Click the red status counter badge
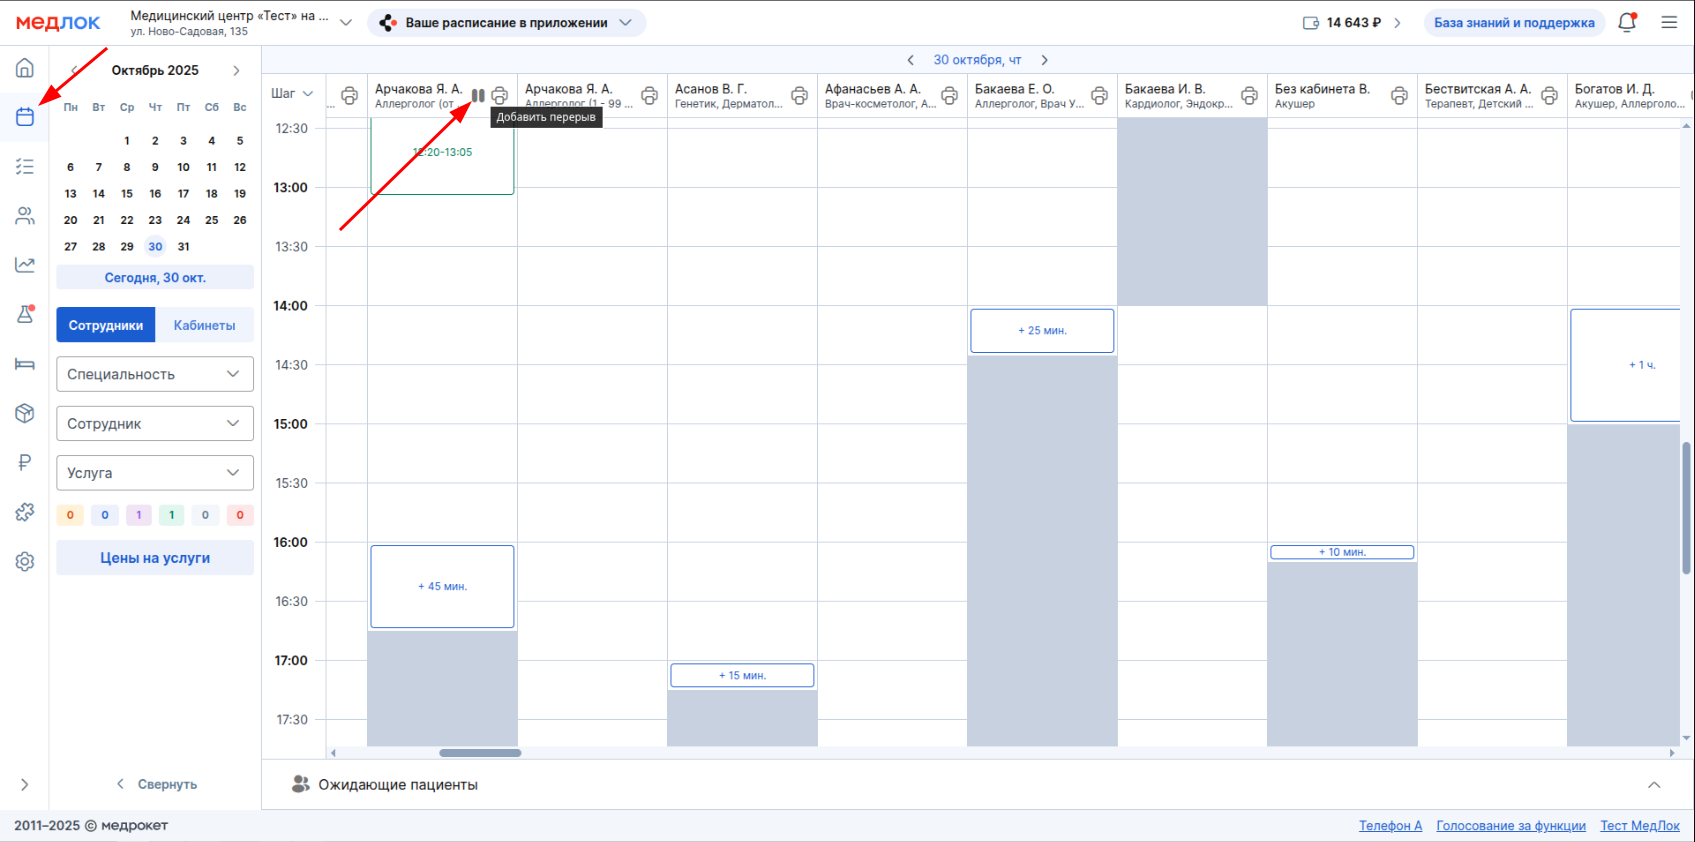This screenshot has height=842, width=1695. (240, 515)
